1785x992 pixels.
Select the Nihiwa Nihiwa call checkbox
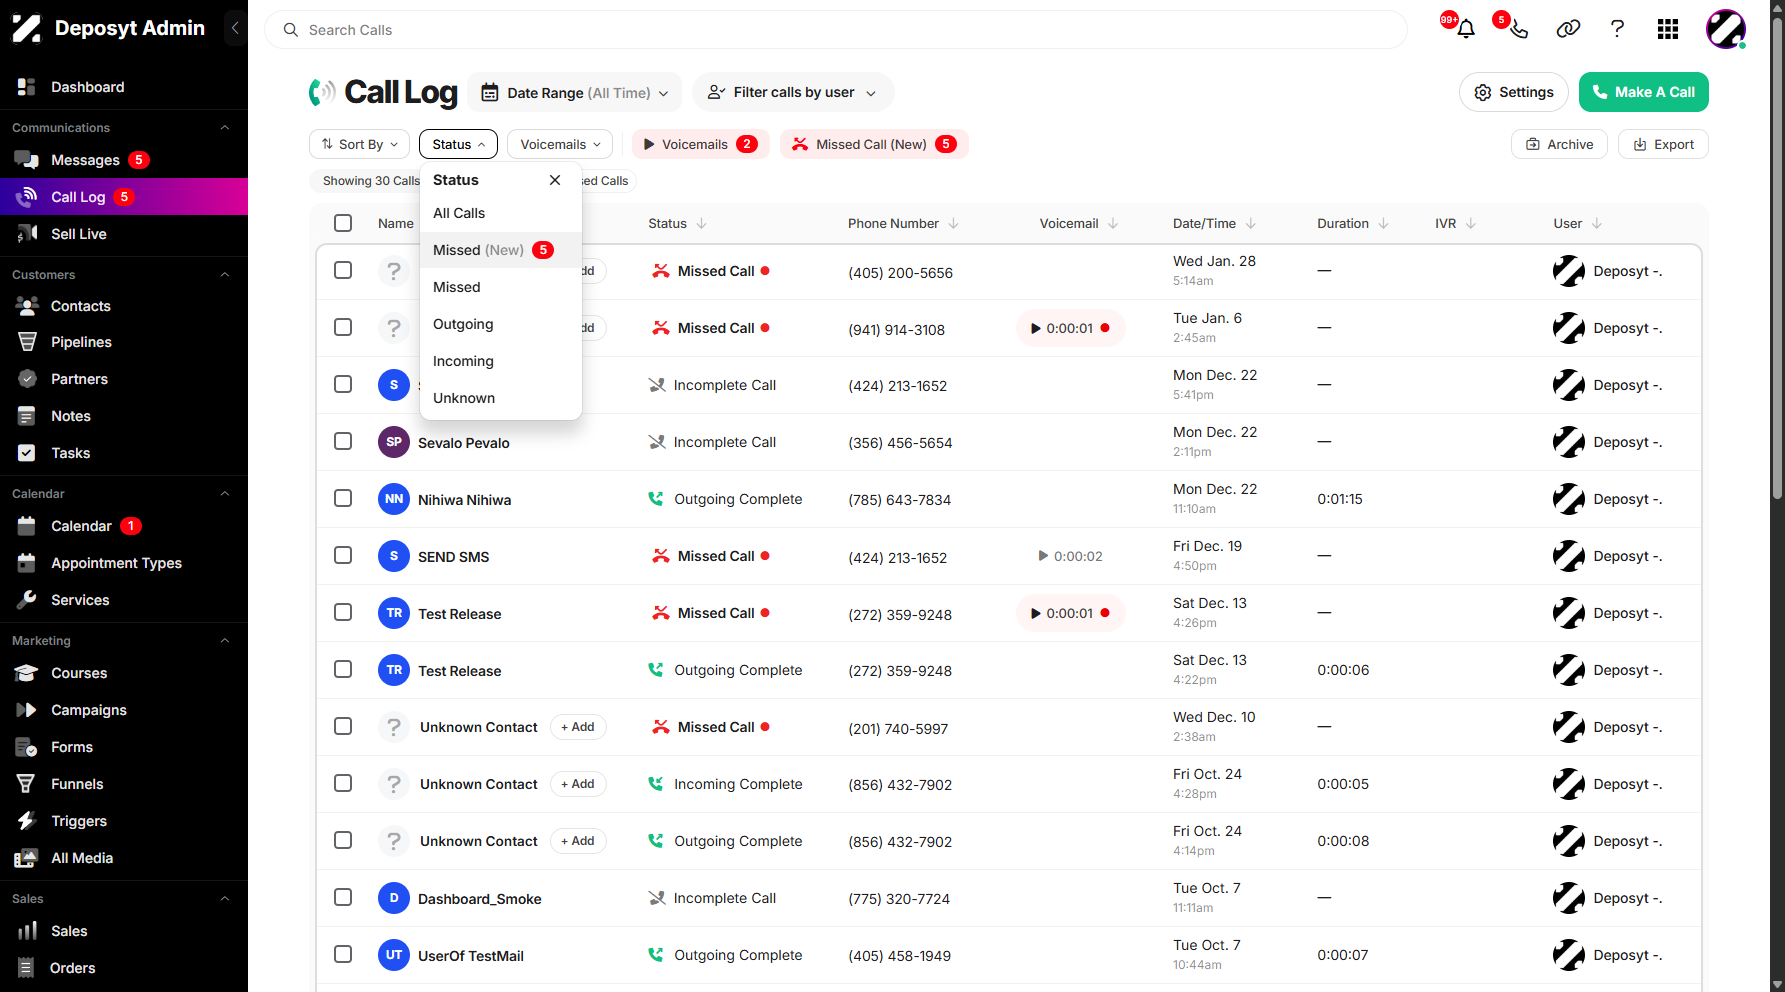pyautogui.click(x=343, y=498)
